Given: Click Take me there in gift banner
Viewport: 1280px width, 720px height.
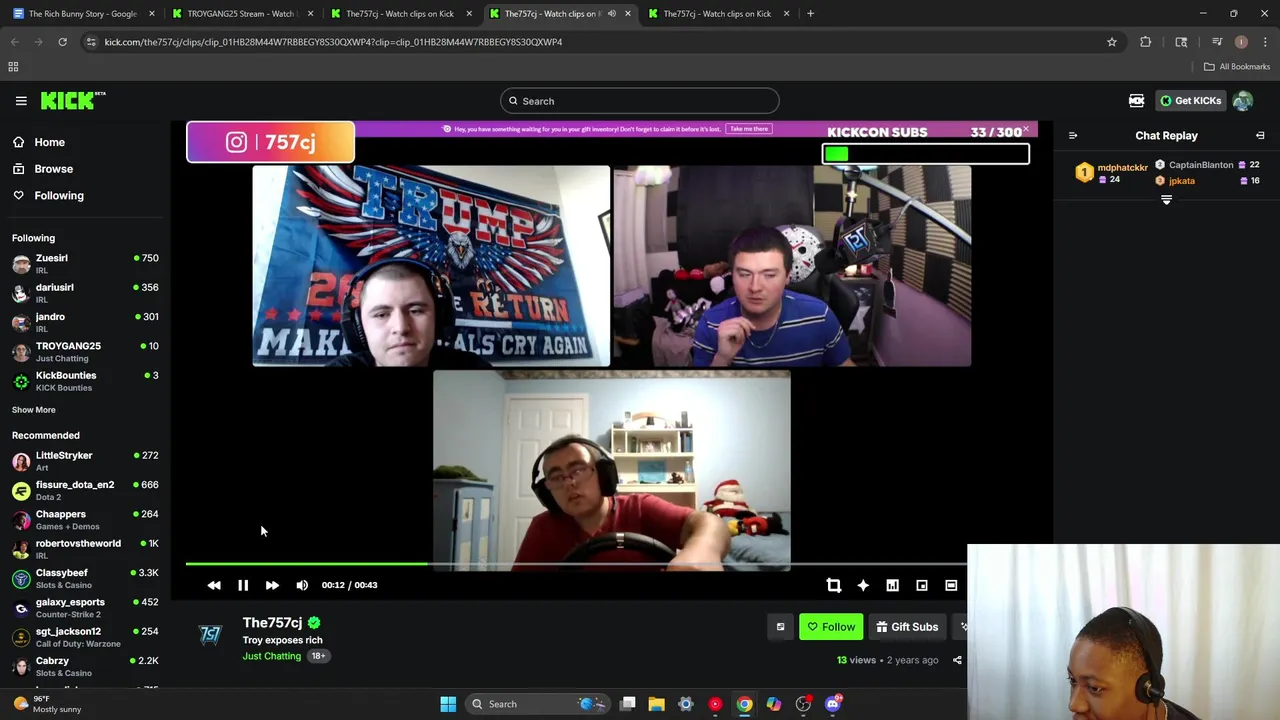Looking at the screenshot, I should click(749, 129).
